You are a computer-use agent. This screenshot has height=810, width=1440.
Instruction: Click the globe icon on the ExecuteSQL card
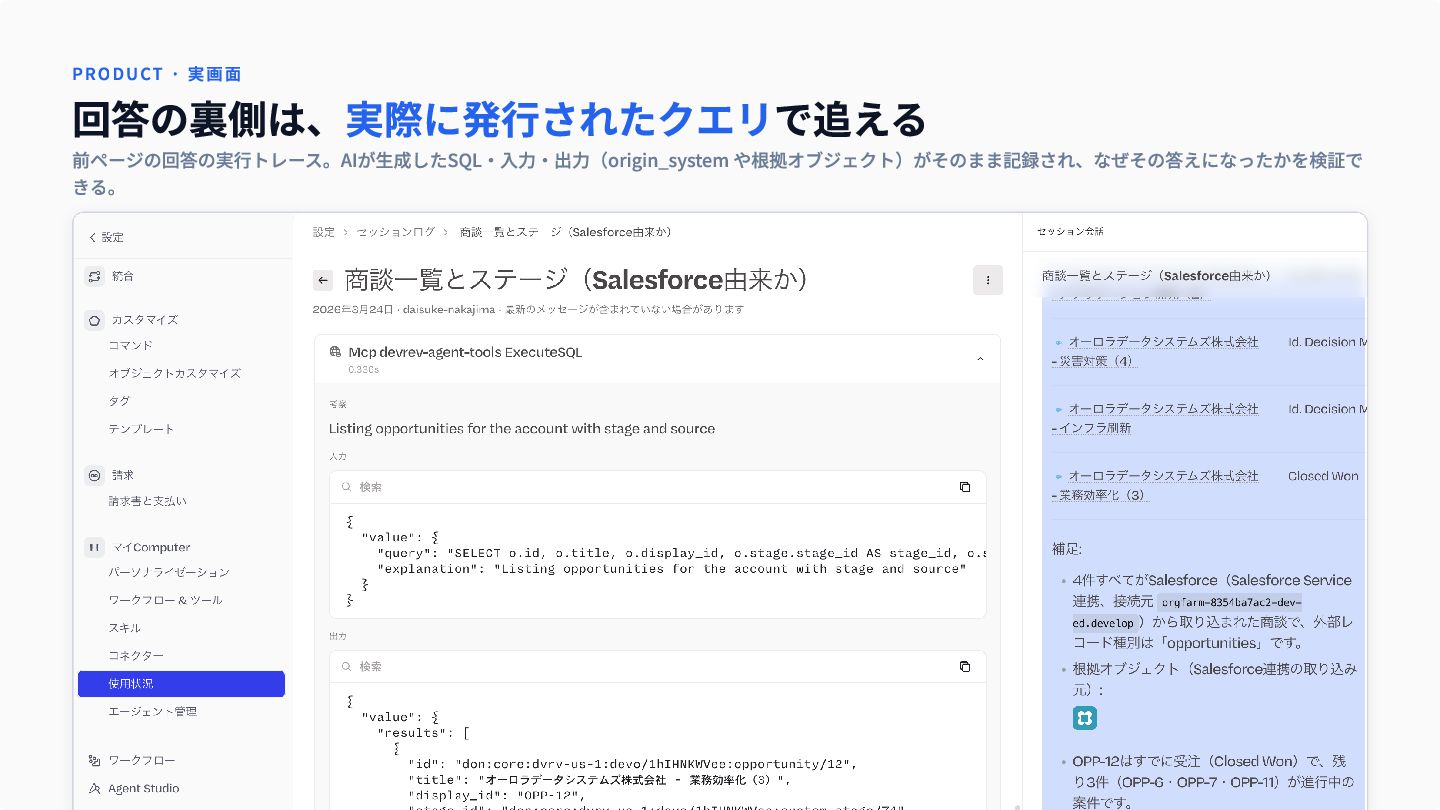coord(335,352)
